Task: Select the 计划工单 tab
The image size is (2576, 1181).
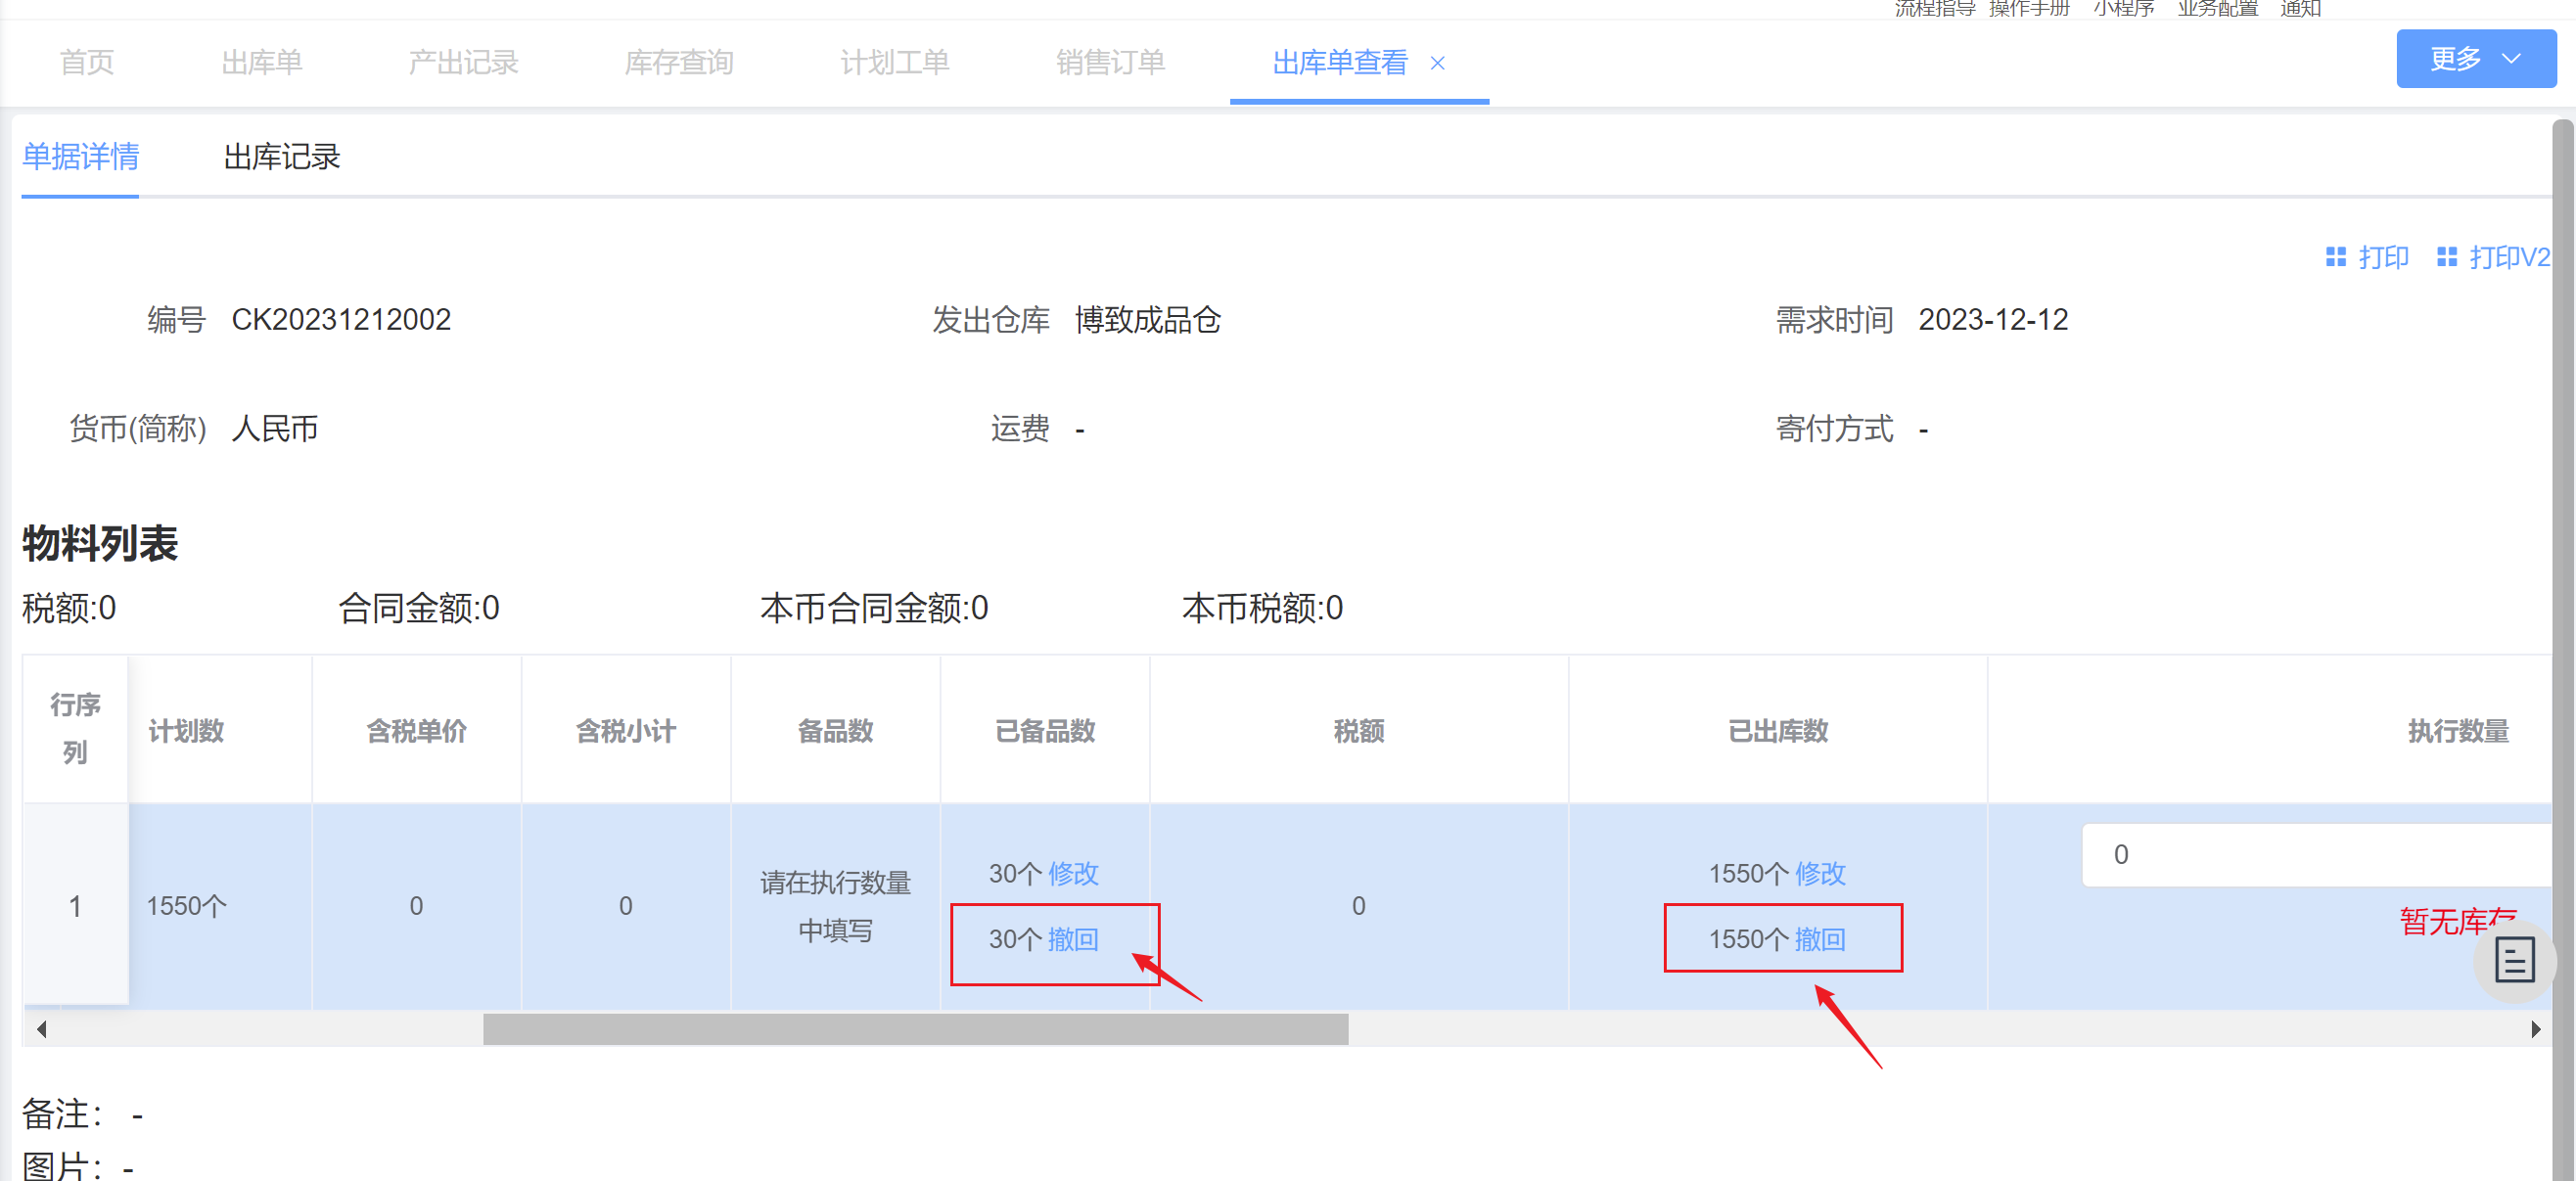Action: [895, 62]
